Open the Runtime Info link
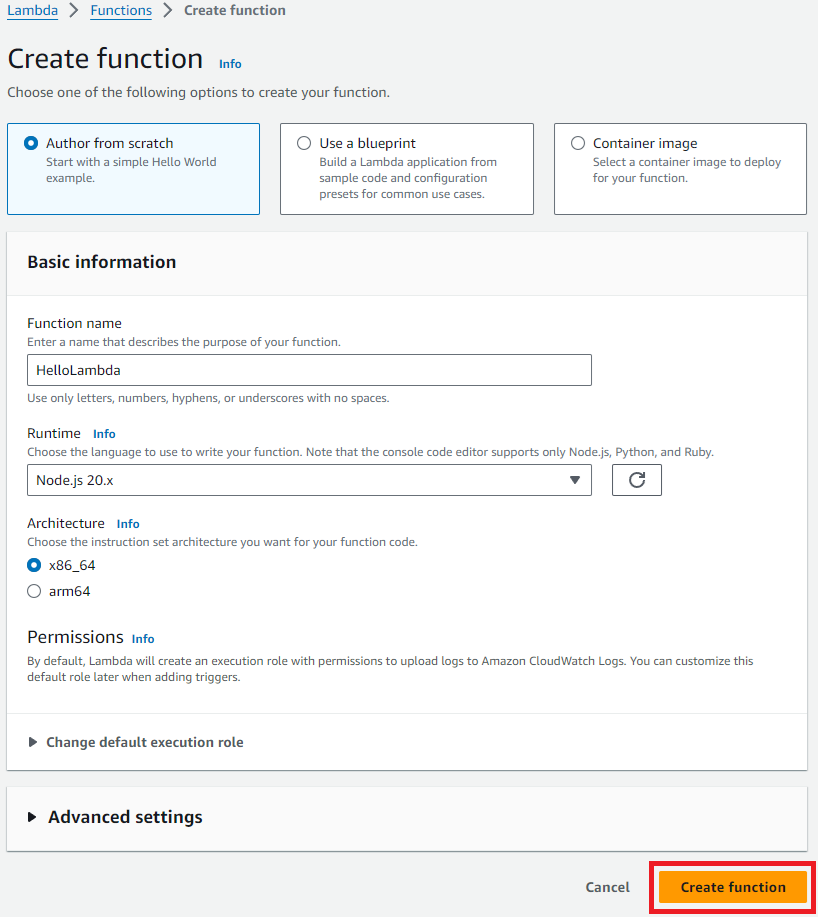This screenshot has width=818, height=917. 104,434
